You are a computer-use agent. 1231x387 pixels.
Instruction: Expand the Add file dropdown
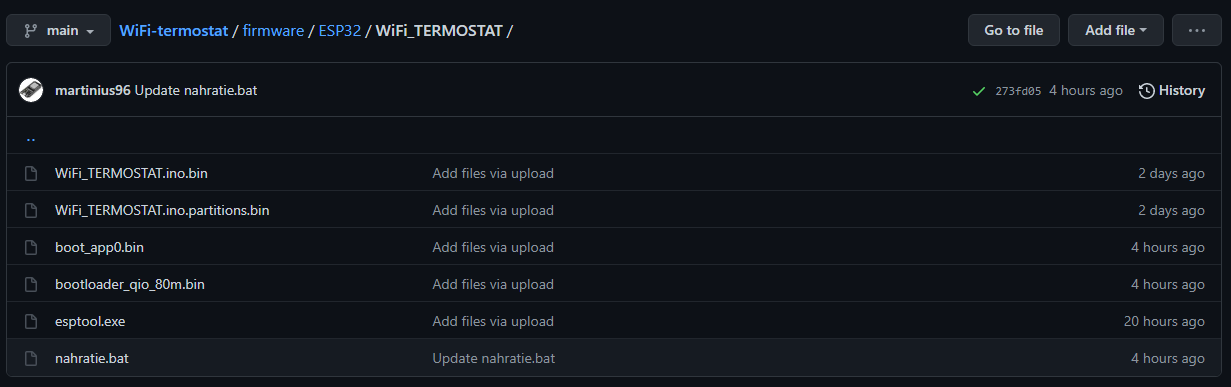tap(1115, 30)
